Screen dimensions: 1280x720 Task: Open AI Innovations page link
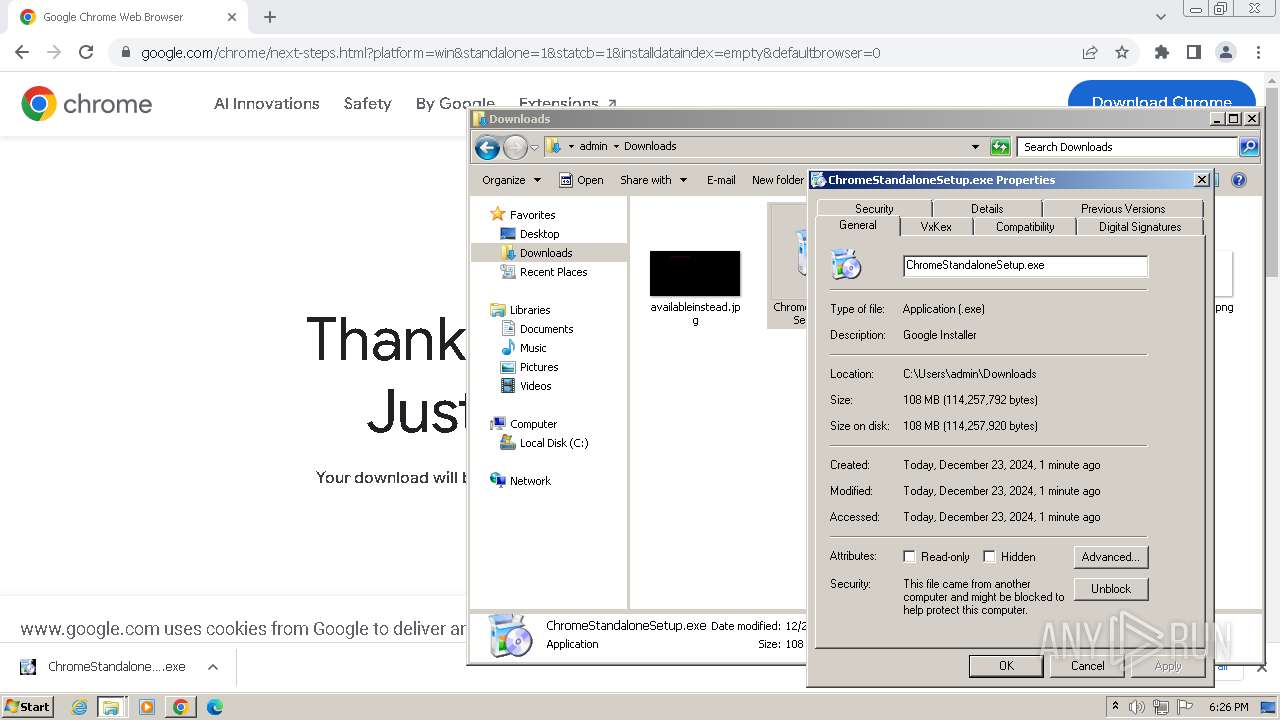click(267, 103)
